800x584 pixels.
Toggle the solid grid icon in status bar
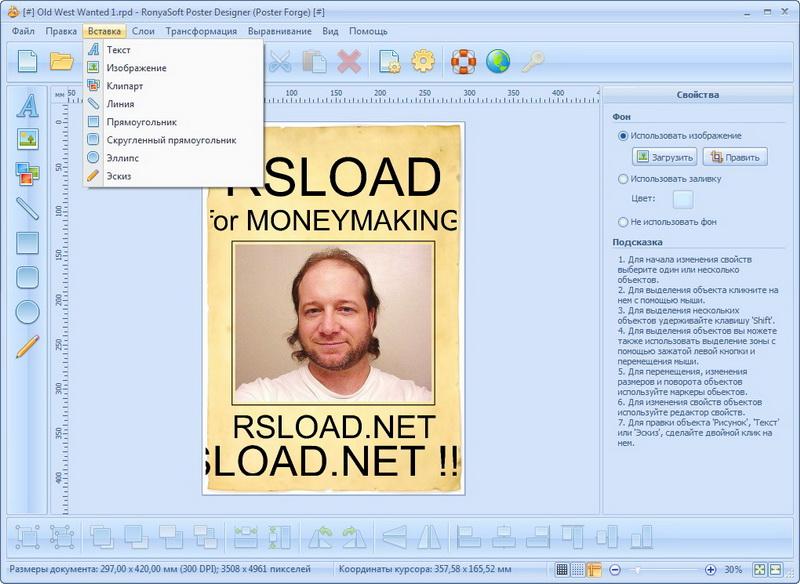[562, 569]
